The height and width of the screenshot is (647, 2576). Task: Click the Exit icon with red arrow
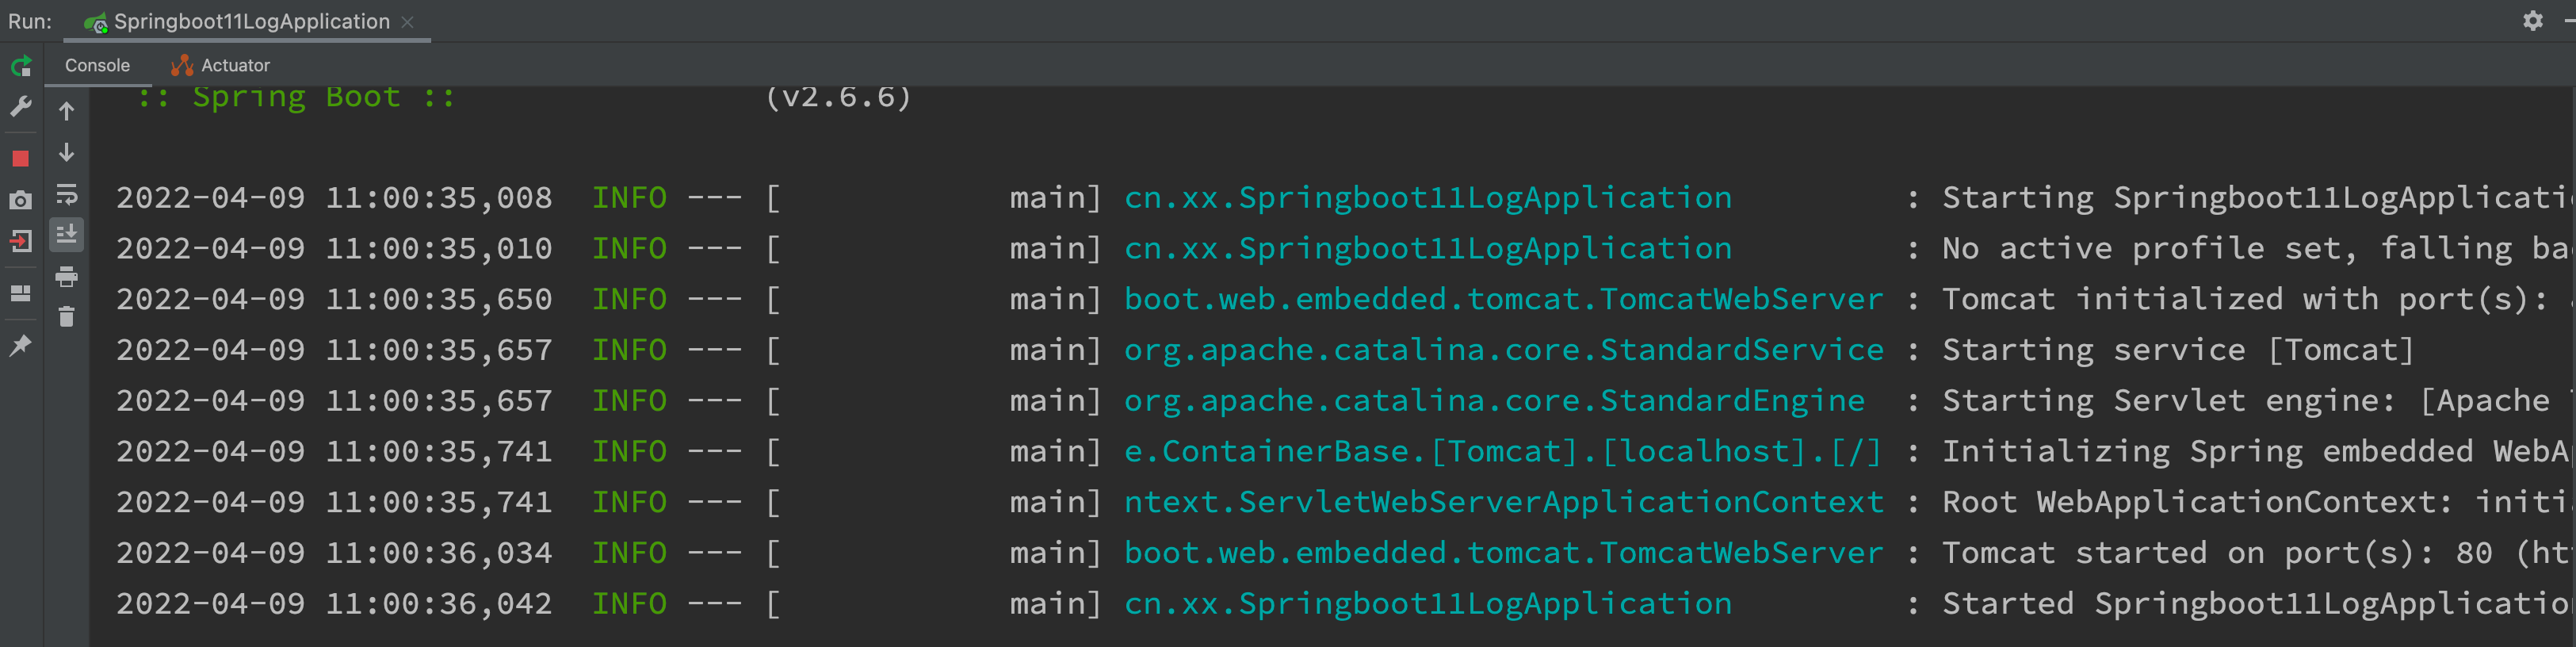(21, 241)
